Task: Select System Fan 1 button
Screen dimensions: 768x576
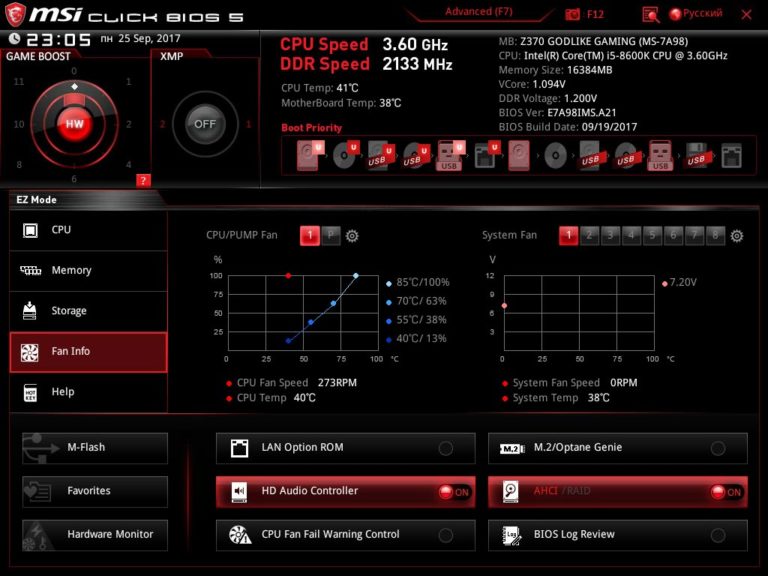Action: coord(569,236)
